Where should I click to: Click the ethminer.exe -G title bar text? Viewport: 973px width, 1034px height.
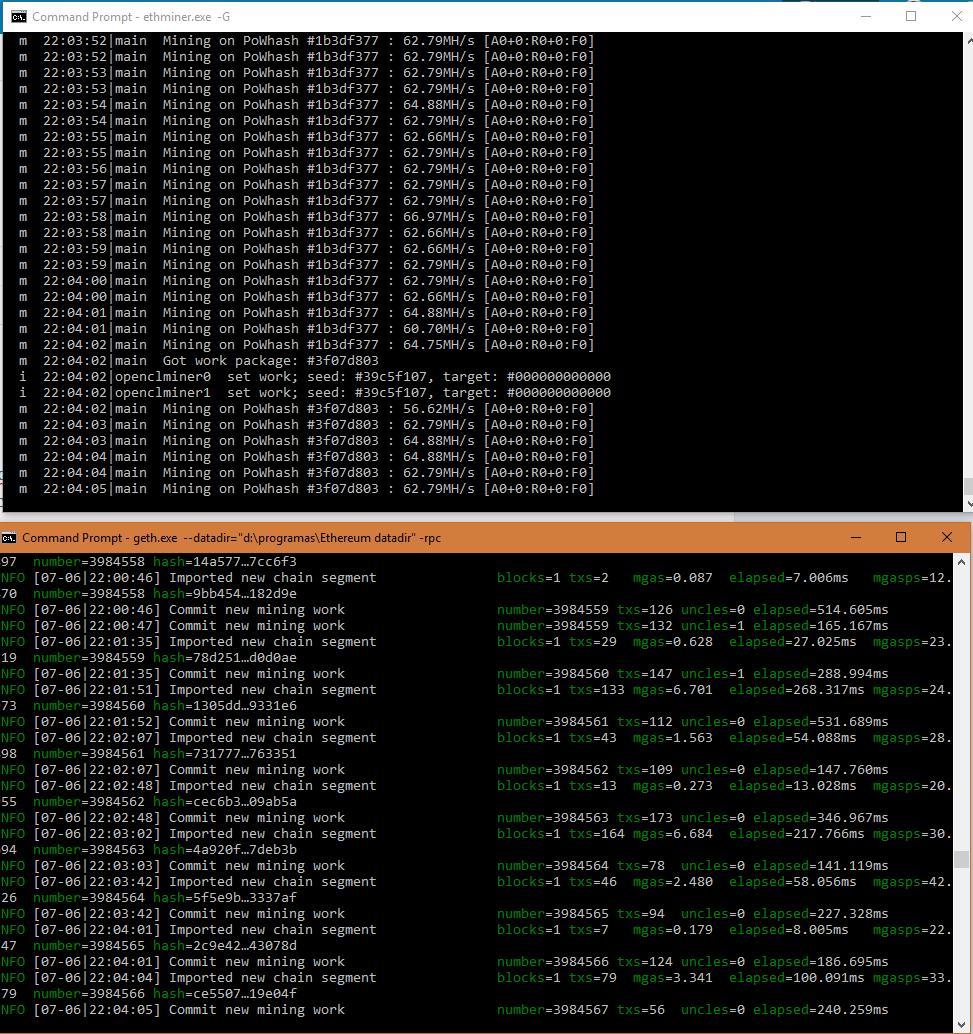pos(131,16)
